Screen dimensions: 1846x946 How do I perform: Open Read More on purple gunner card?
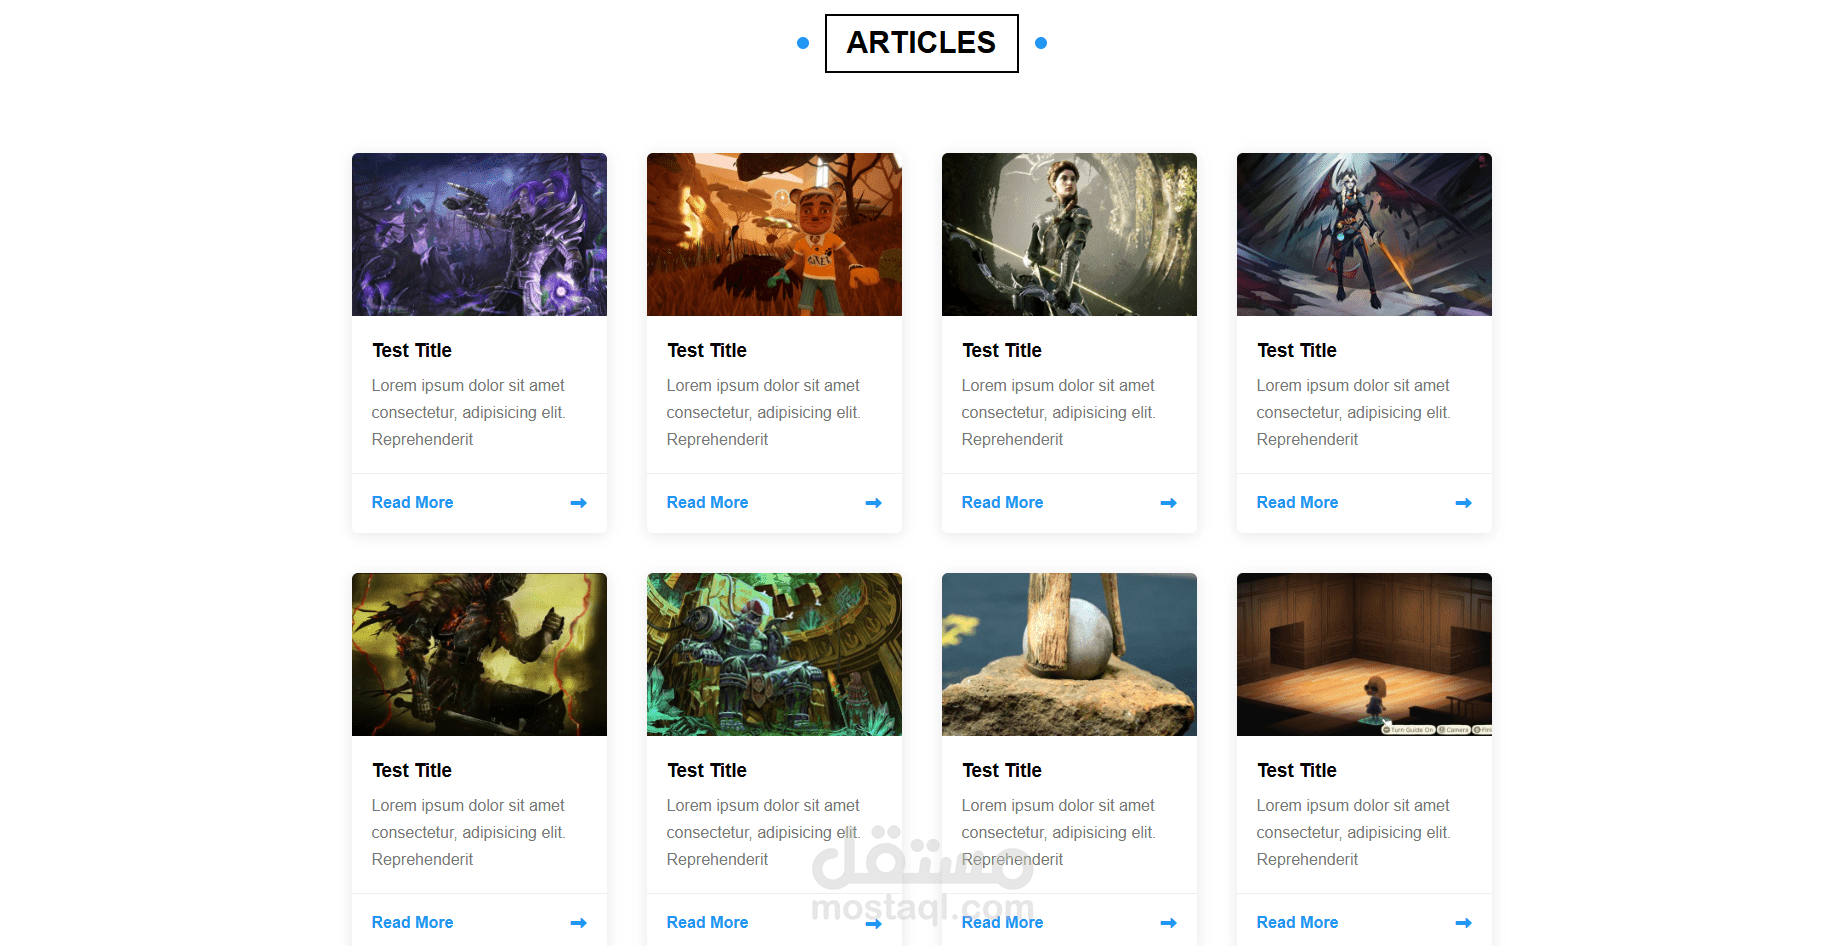412,502
